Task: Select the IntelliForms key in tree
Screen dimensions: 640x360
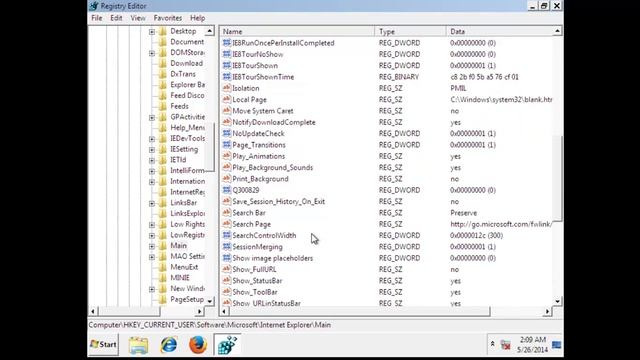Action: coord(187,170)
